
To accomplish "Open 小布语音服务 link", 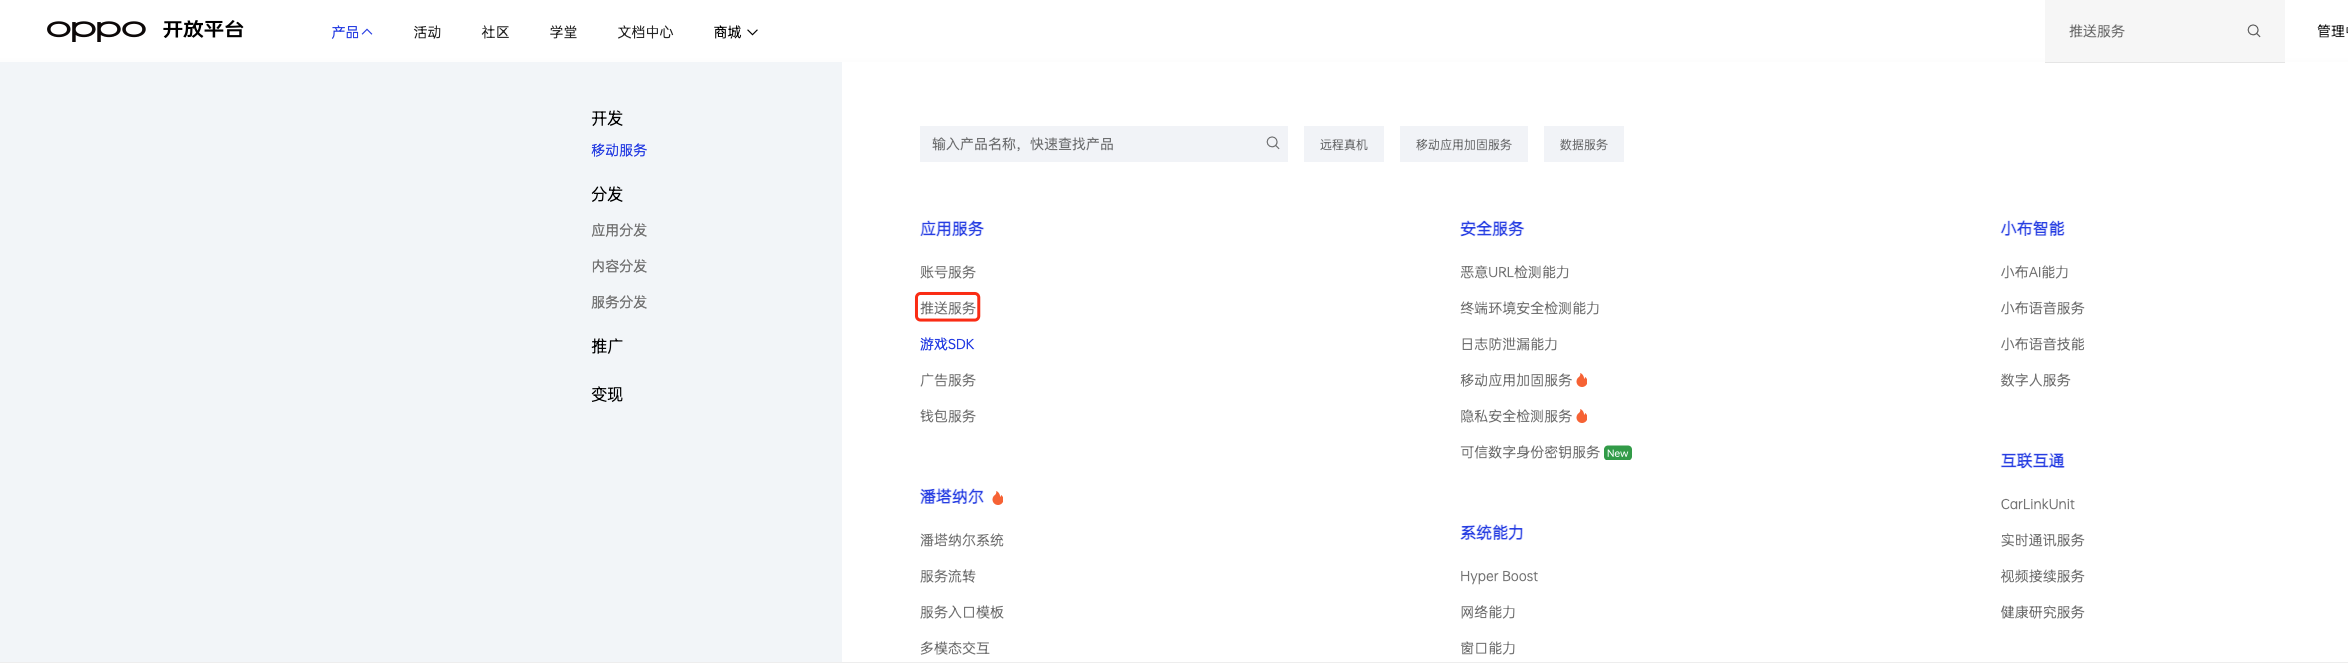I will 2042,308.
